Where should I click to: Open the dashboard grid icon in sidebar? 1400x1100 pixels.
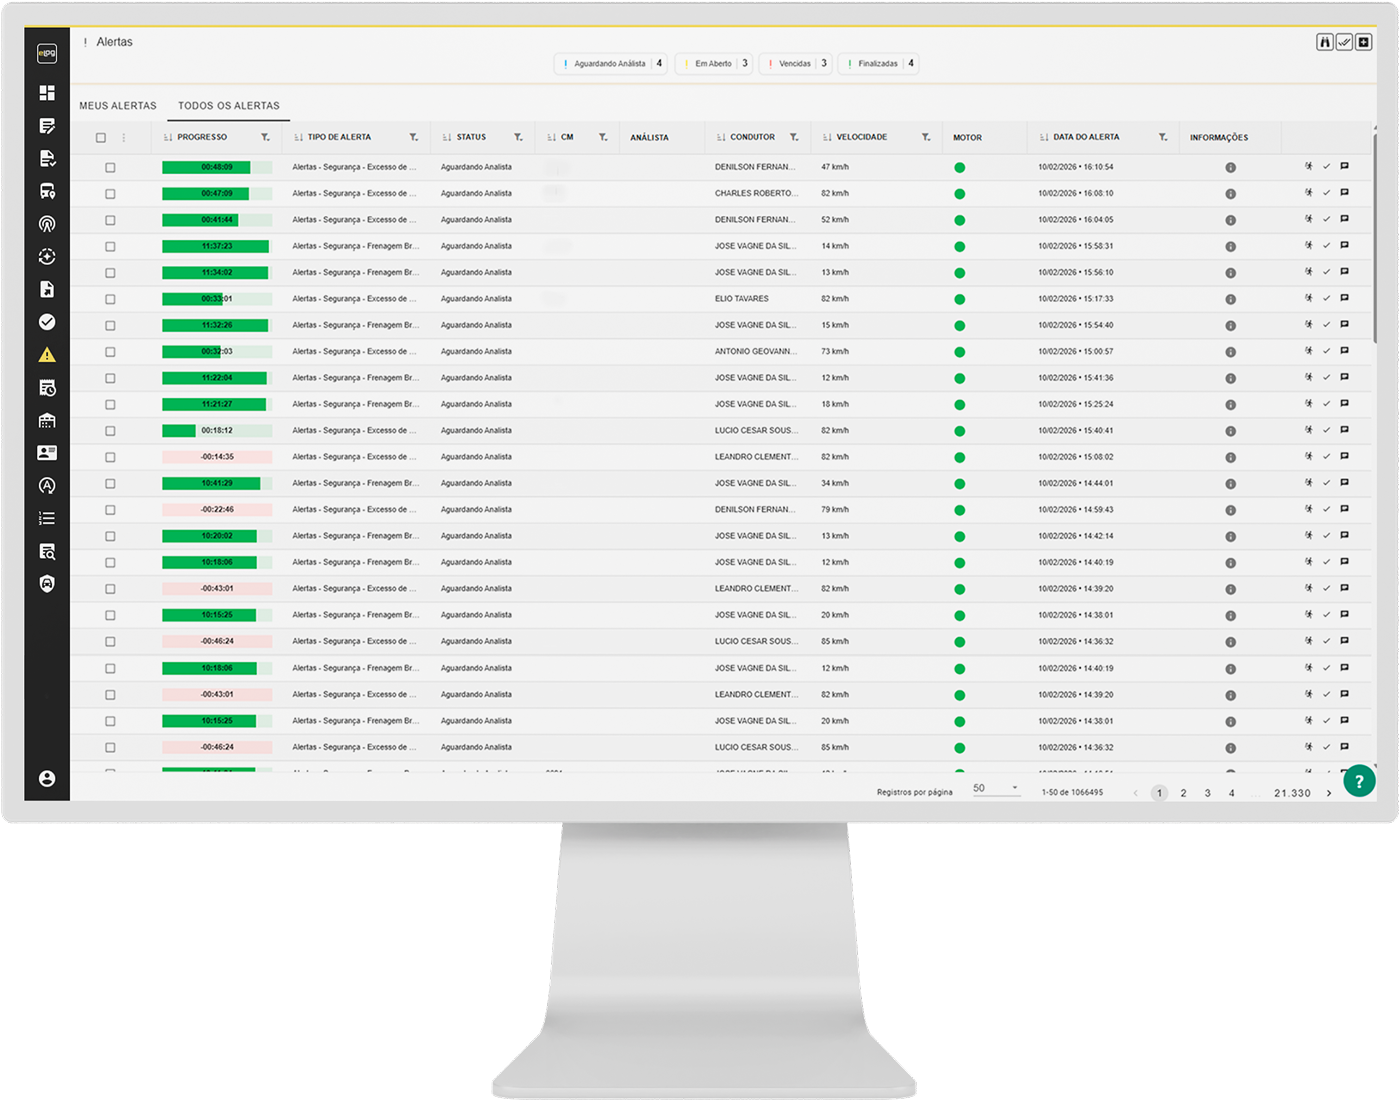tap(47, 93)
